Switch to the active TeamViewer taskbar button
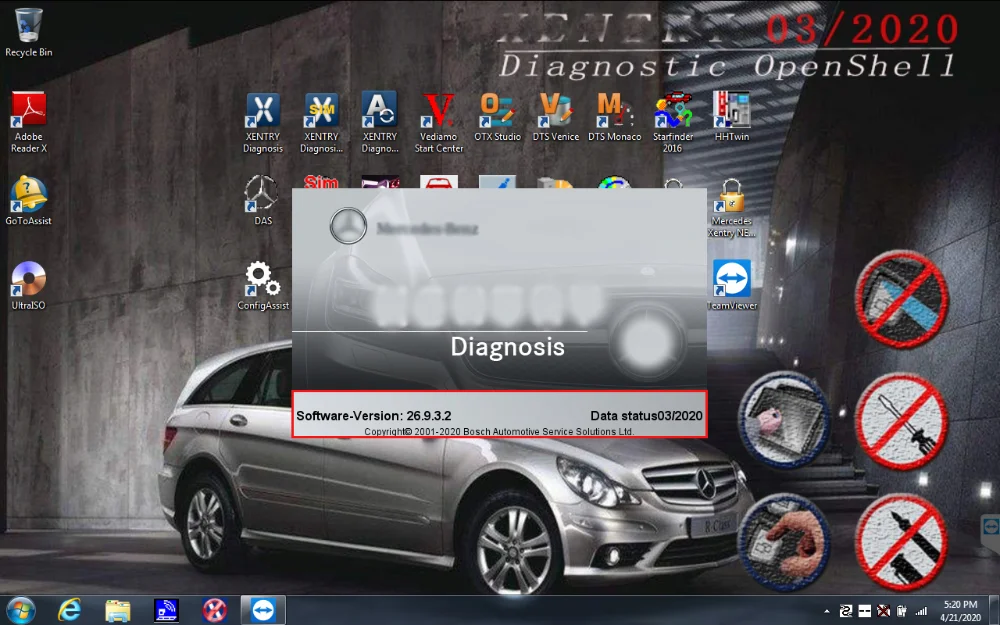The height and width of the screenshot is (625, 1000). click(x=263, y=610)
